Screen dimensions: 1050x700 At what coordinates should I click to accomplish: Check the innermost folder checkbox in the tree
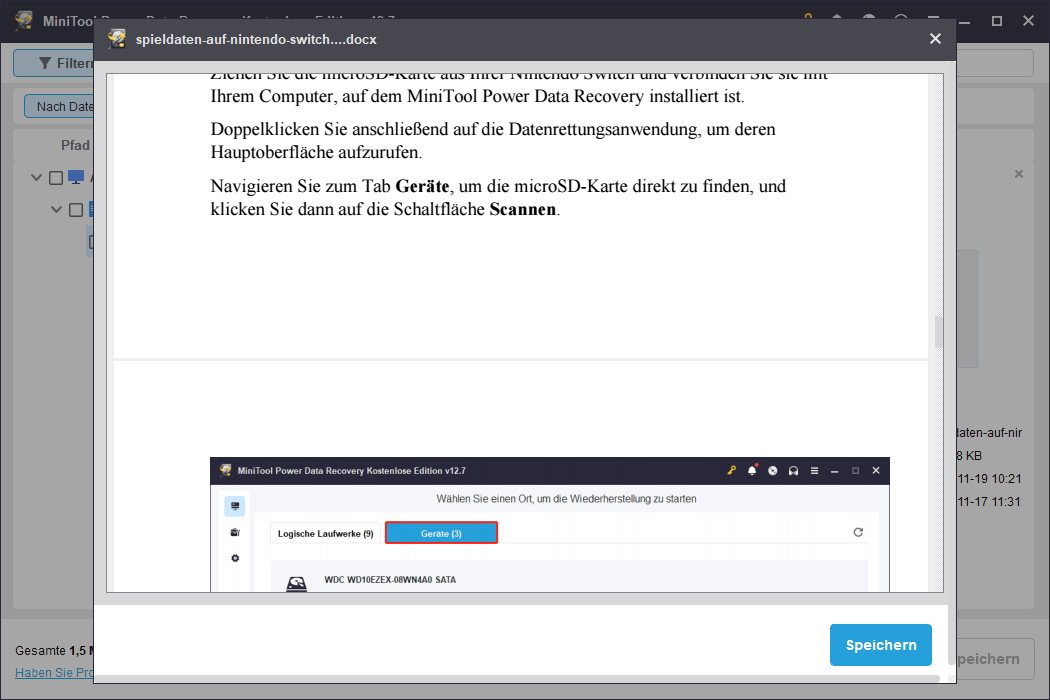pyautogui.click(x=91, y=242)
